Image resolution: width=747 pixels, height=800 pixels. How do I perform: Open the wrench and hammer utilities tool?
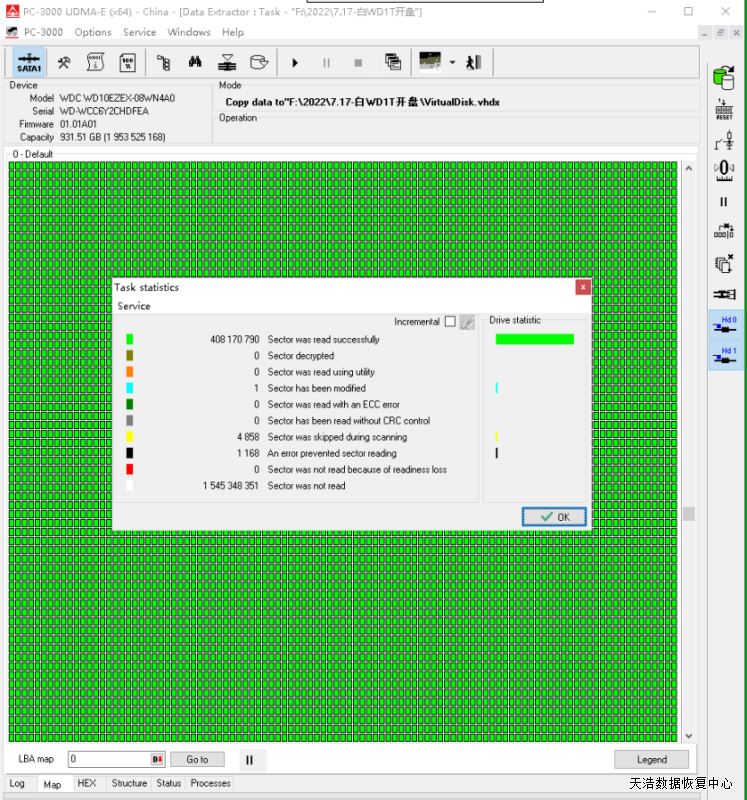pos(63,63)
